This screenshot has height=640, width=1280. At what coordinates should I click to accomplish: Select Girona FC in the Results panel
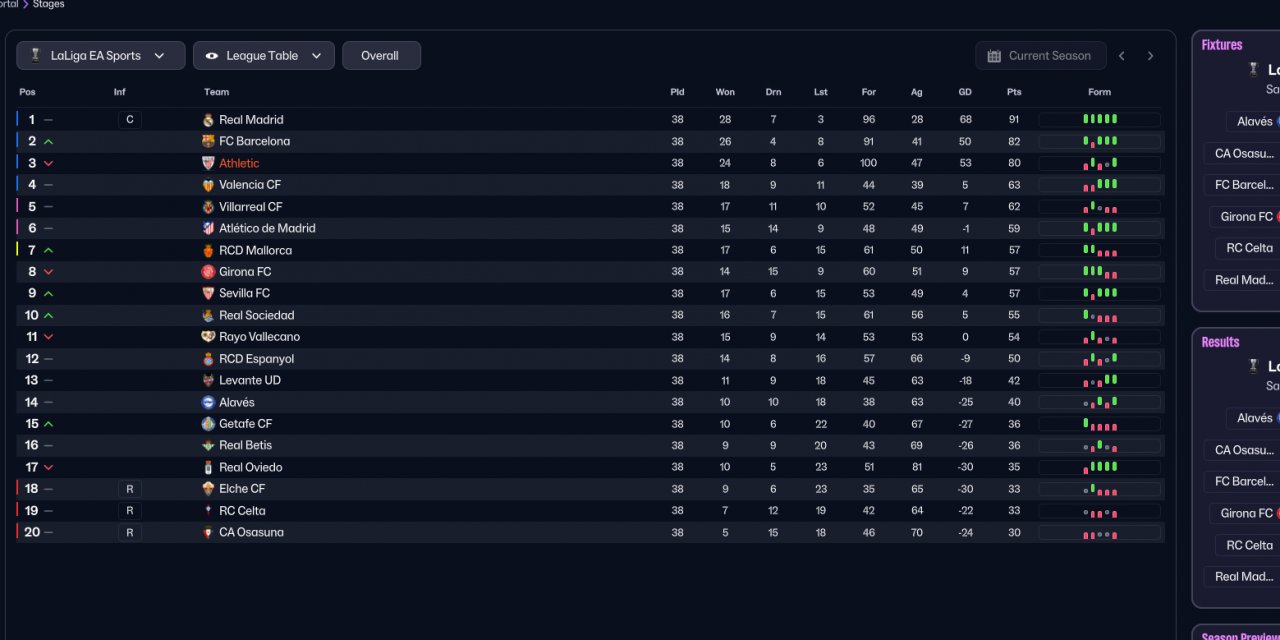point(1245,514)
